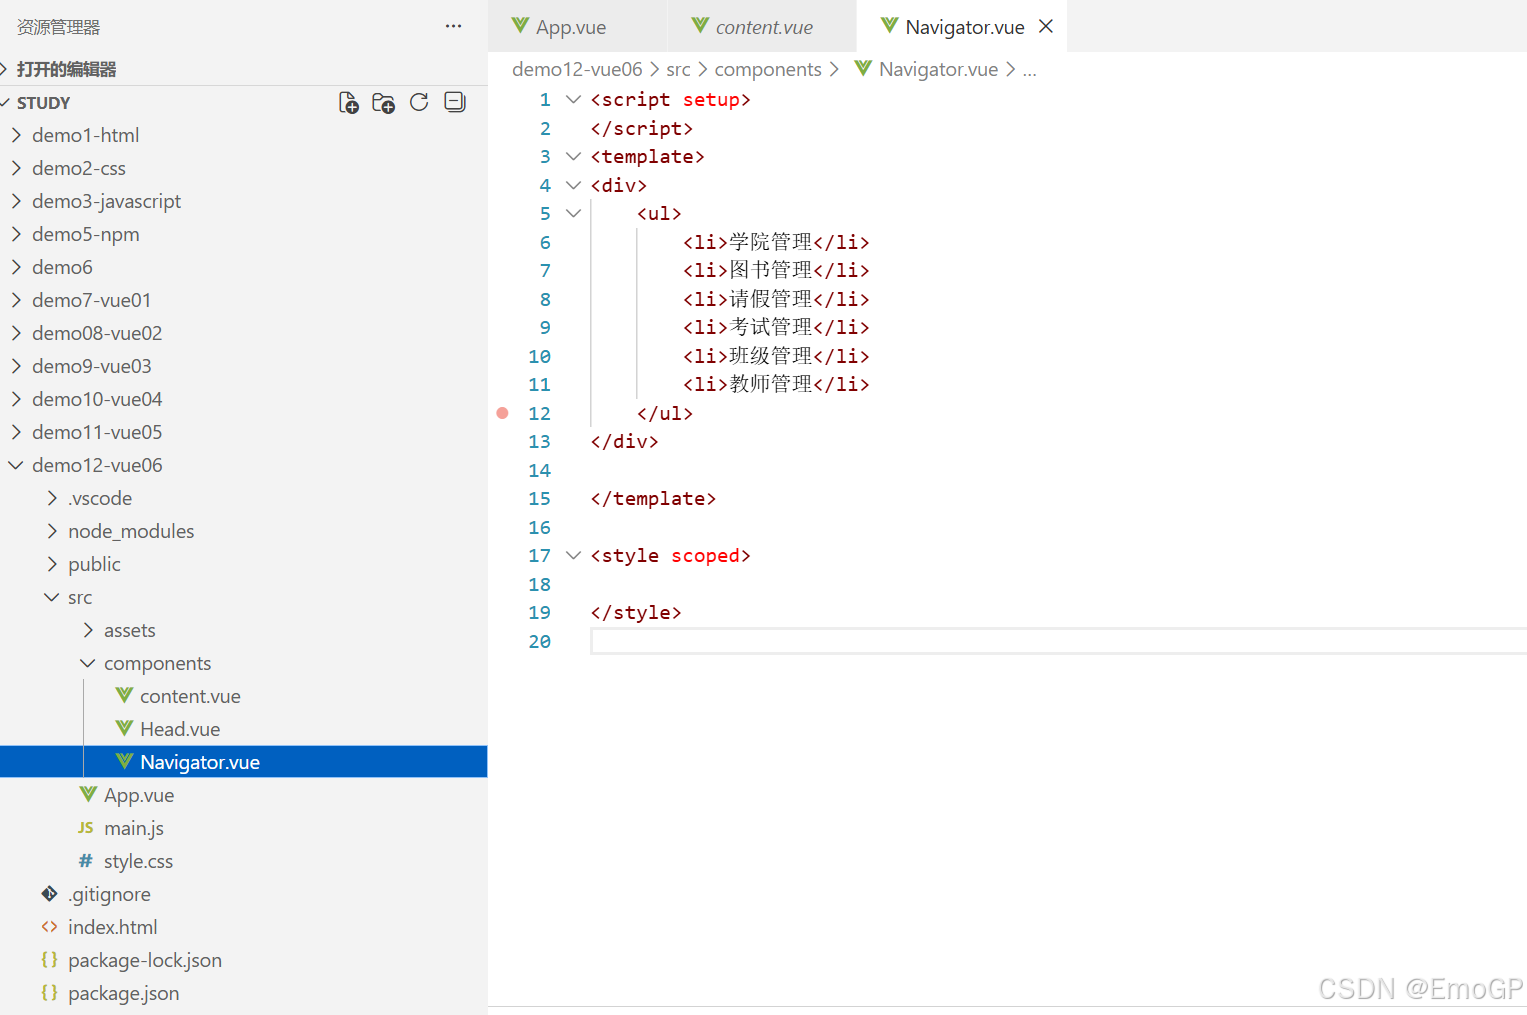The width and height of the screenshot is (1527, 1015).
Task: Click the Vue icon on the App.vue tab
Action: pyautogui.click(x=520, y=25)
